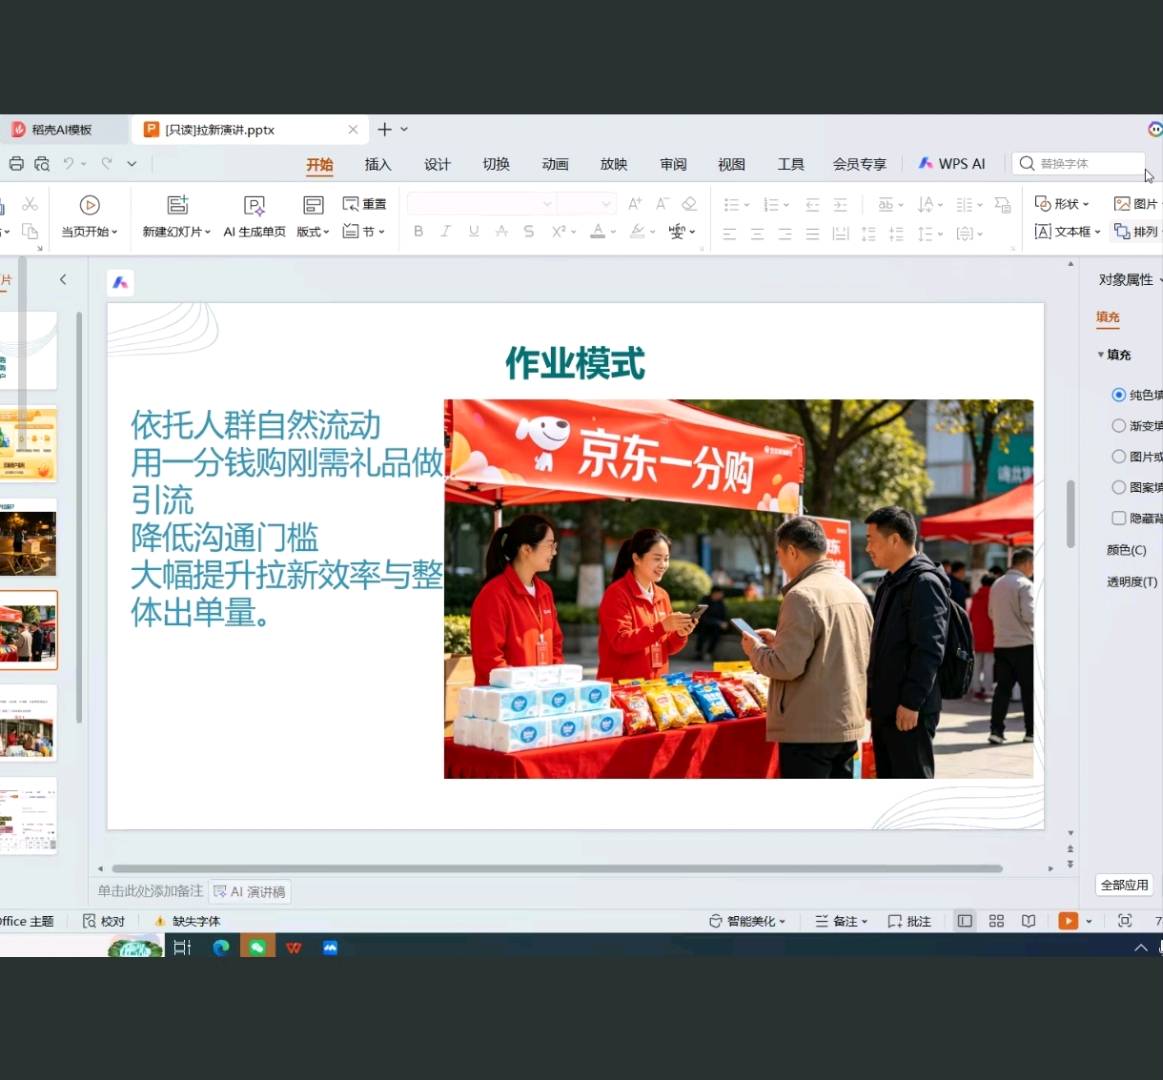Click the 新建幻灯片 new slide icon
The height and width of the screenshot is (1080, 1163).
point(177,205)
